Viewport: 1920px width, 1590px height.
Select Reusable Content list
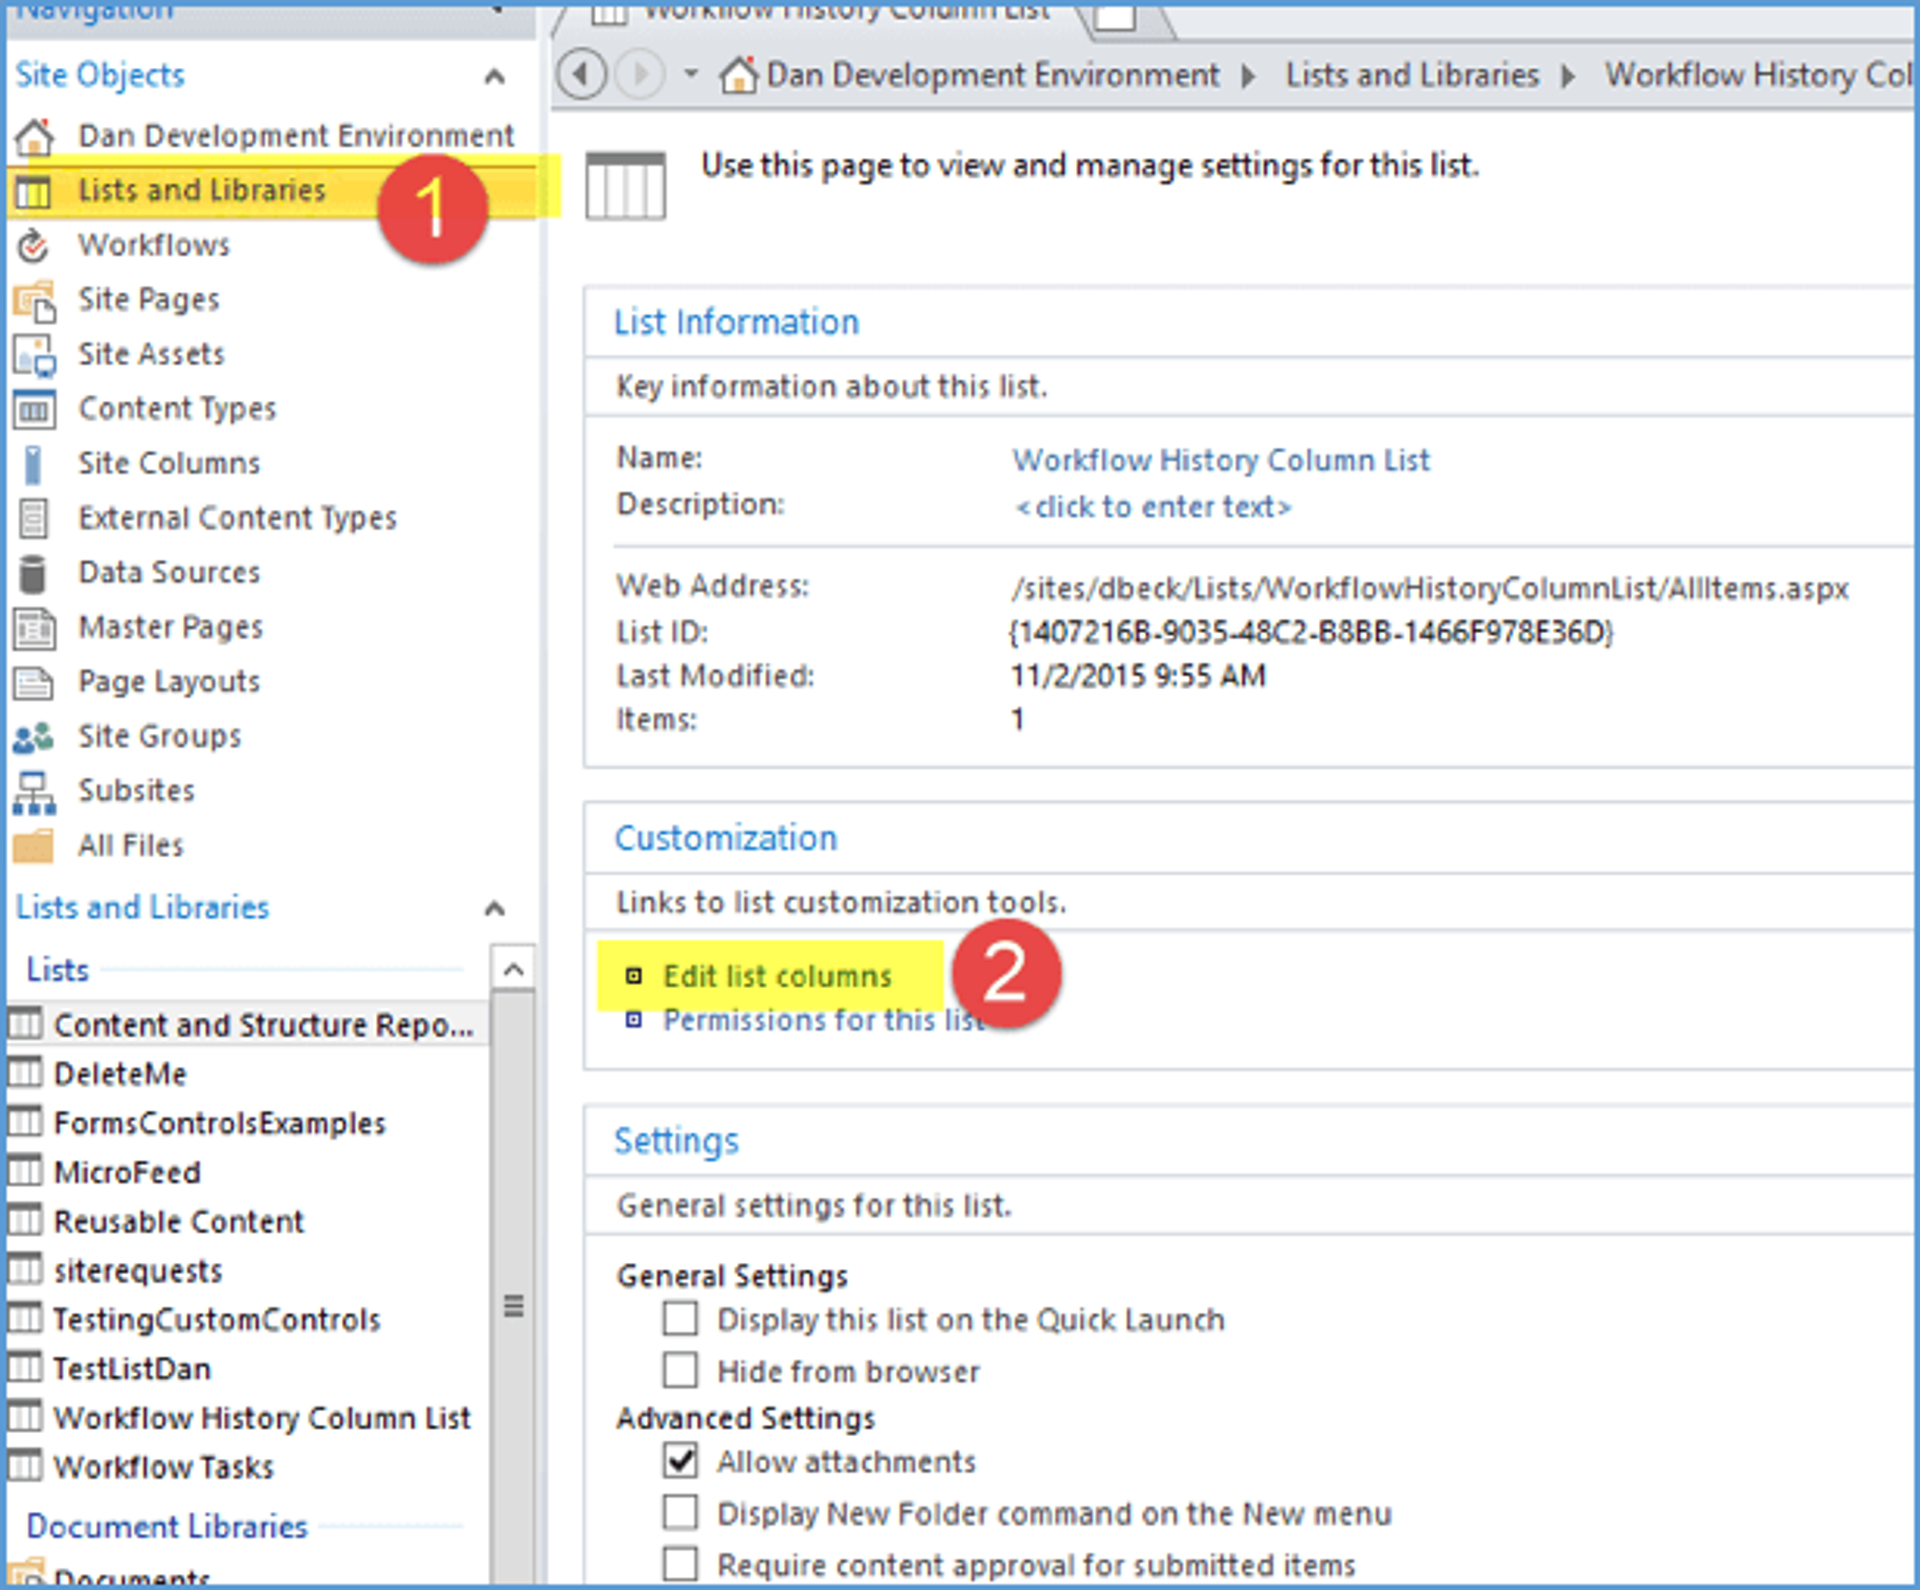coord(179,1221)
